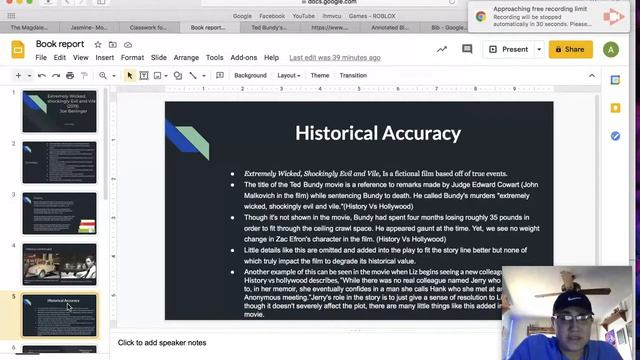
Task: Switch to the Annotated Bi... browser tab
Action: [x=390, y=27]
